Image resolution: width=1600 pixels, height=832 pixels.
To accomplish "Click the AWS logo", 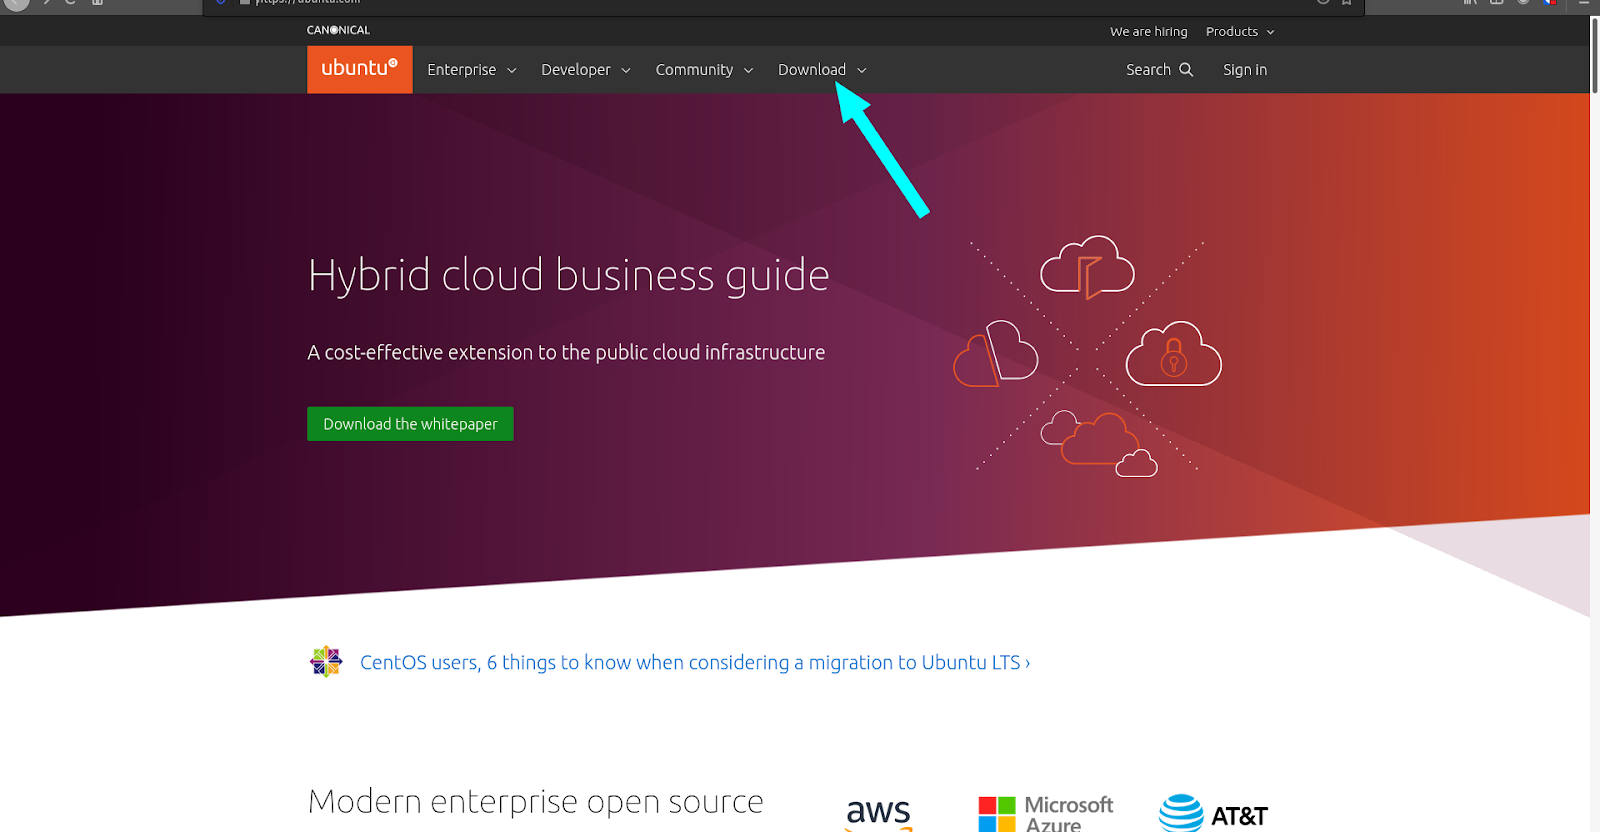I will click(878, 814).
